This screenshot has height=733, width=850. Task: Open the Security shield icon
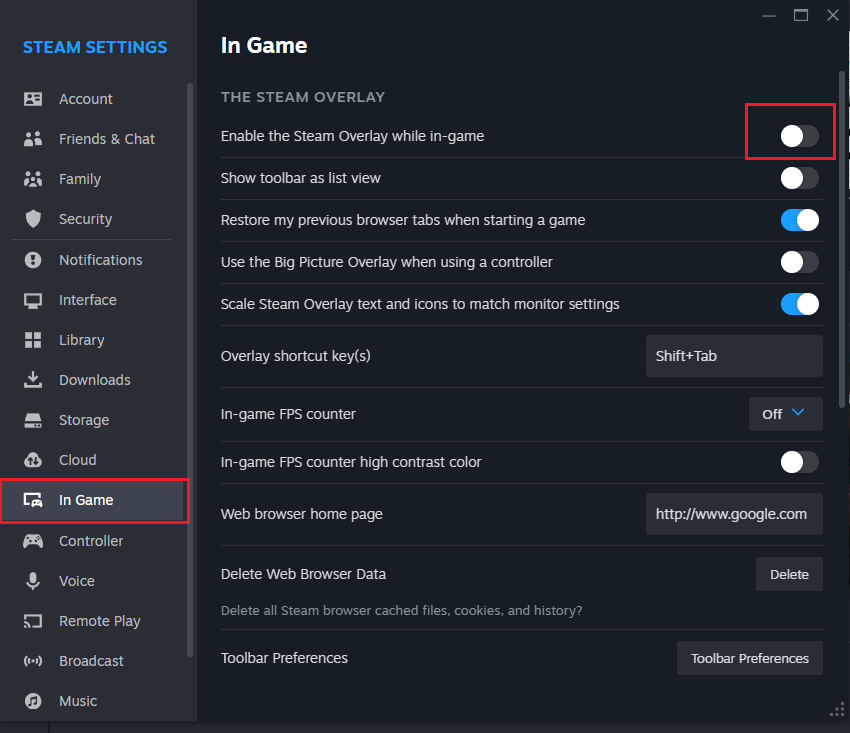pyautogui.click(x=33, y=219)
